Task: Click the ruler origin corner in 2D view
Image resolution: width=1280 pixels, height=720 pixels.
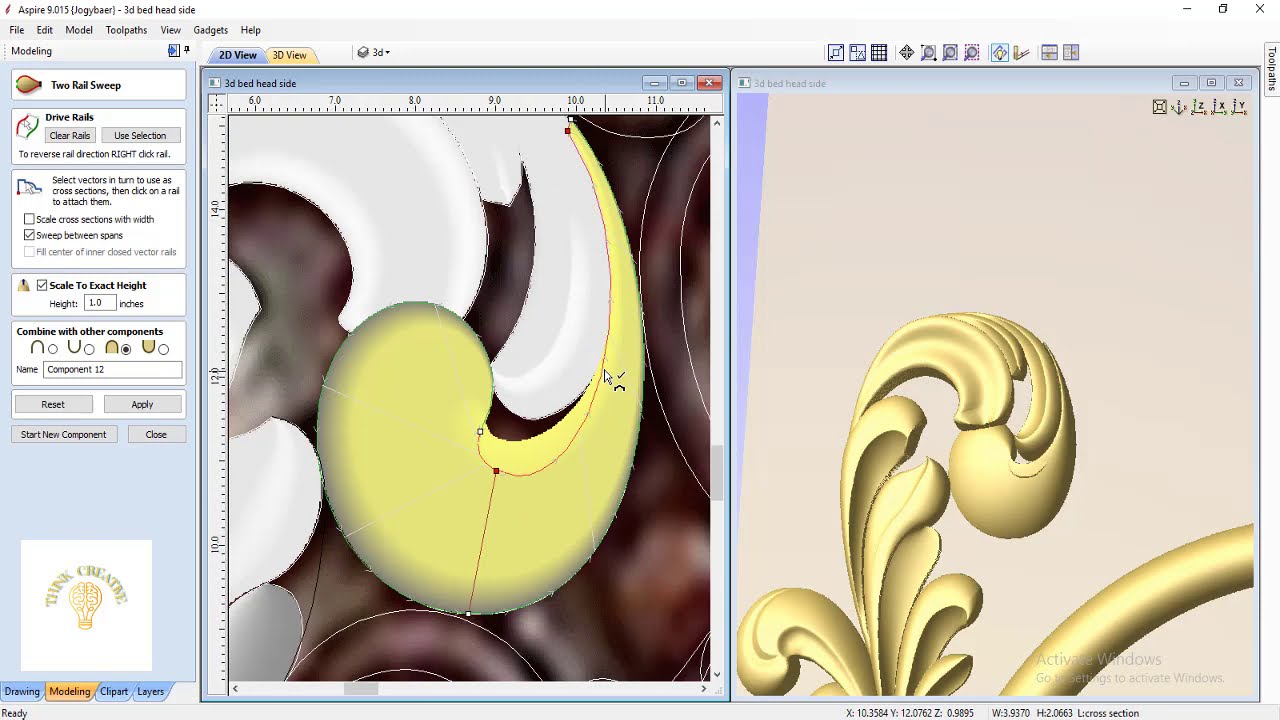Action: [217, 102]
